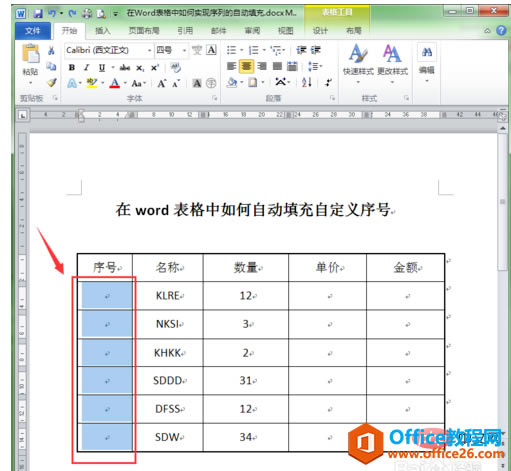511x471 pixels.
Task: Click the Paste (粘贴) clipboard icon
Action: coord(30,53)
